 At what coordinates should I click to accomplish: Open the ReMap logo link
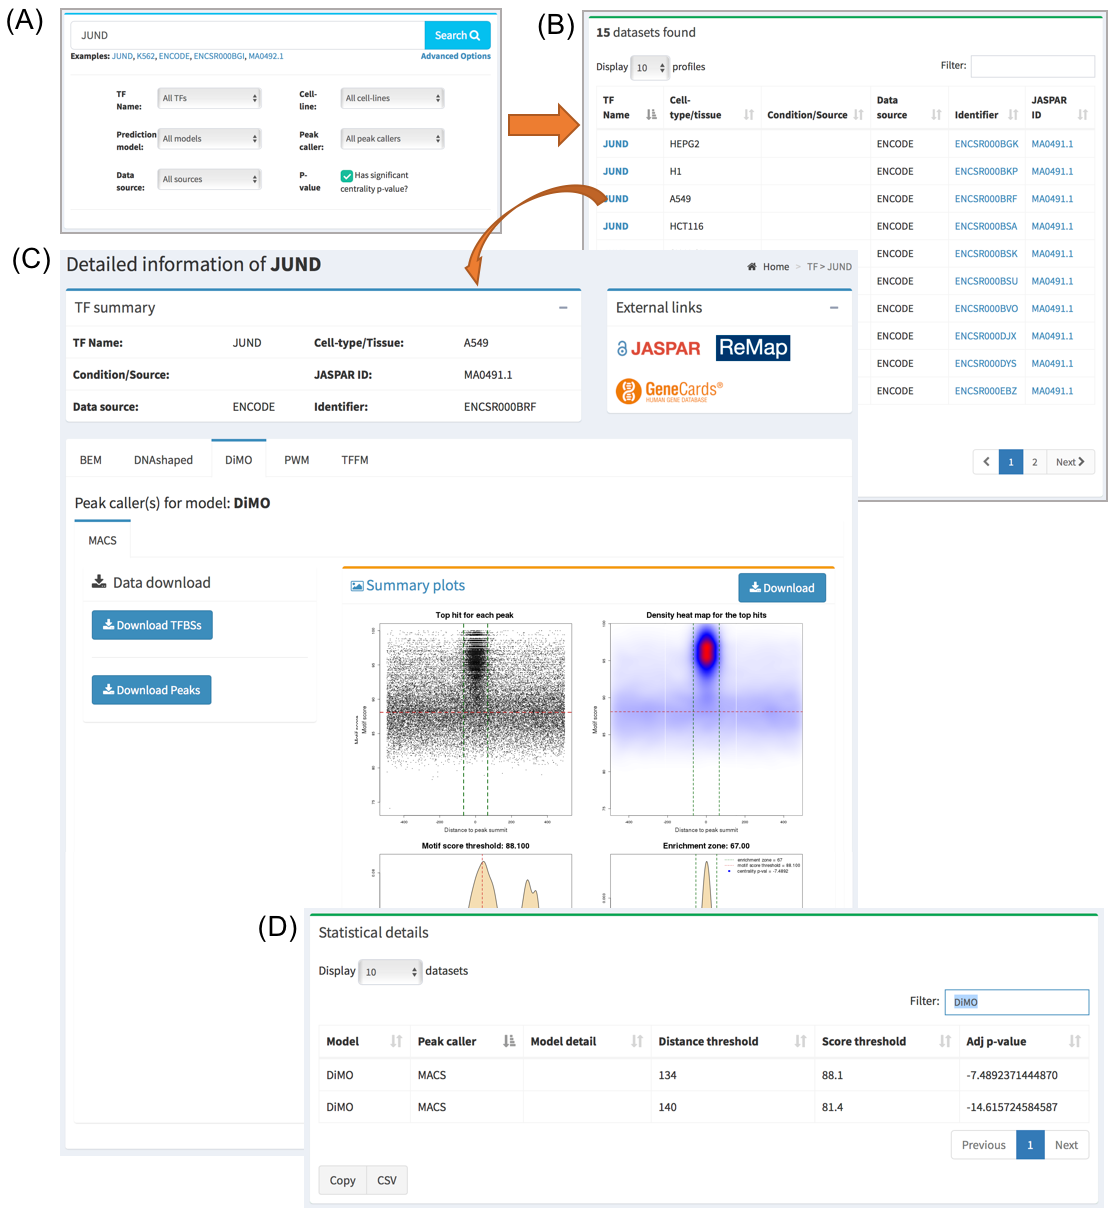[x=753, y=348]
